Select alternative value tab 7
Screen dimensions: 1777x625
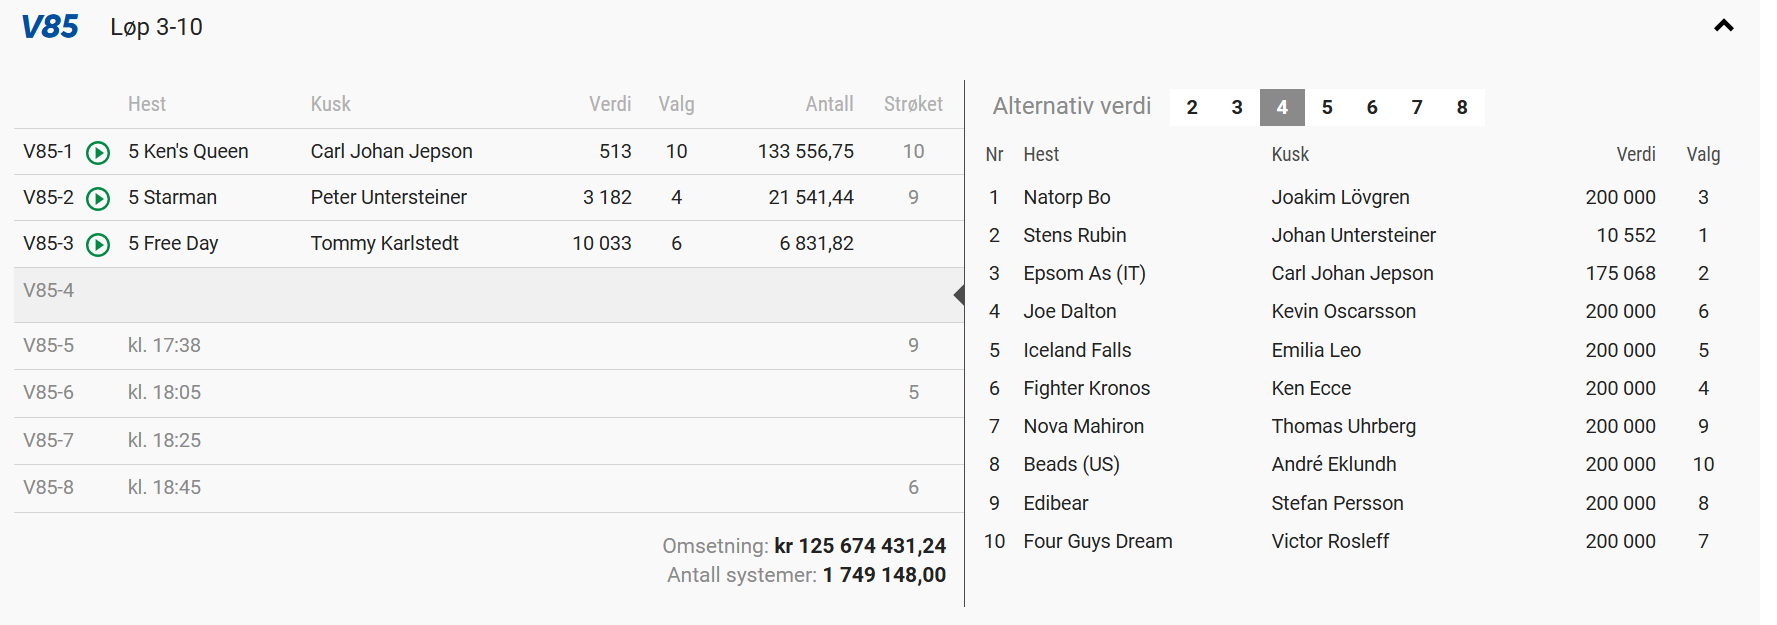click(1417, 107)
